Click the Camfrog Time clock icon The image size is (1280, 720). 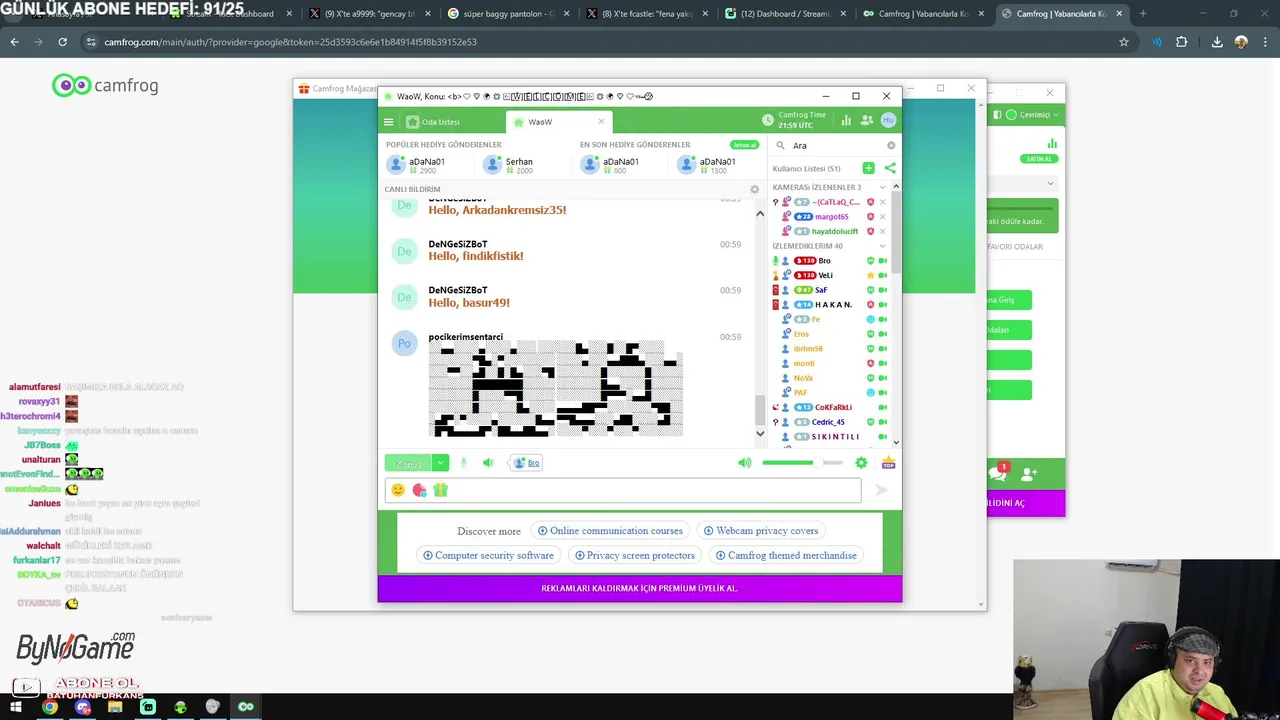point(768,120)
